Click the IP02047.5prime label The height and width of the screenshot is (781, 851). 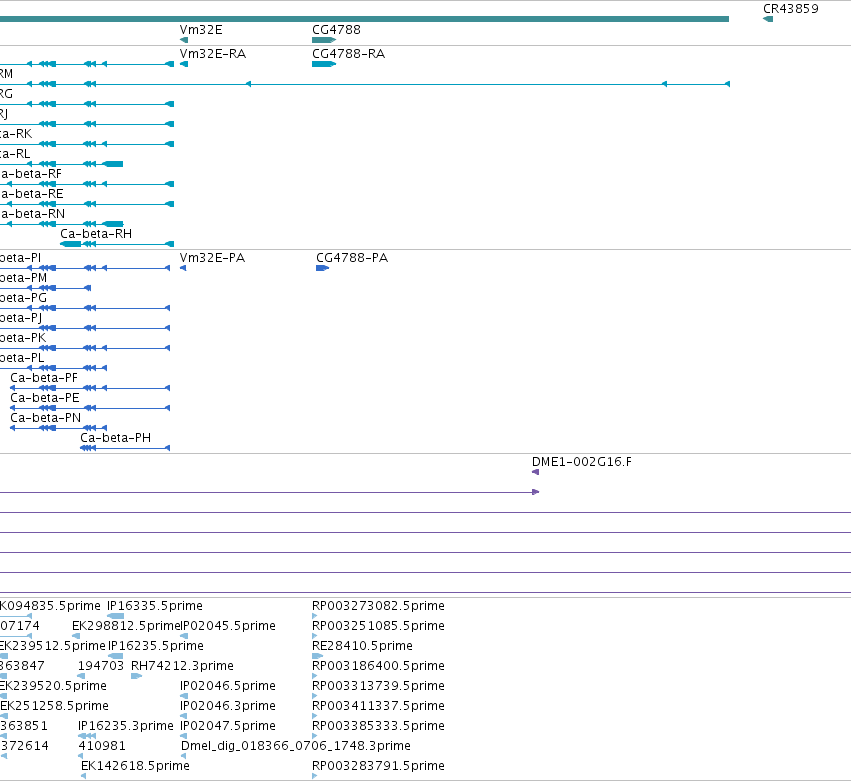point(228,726)
